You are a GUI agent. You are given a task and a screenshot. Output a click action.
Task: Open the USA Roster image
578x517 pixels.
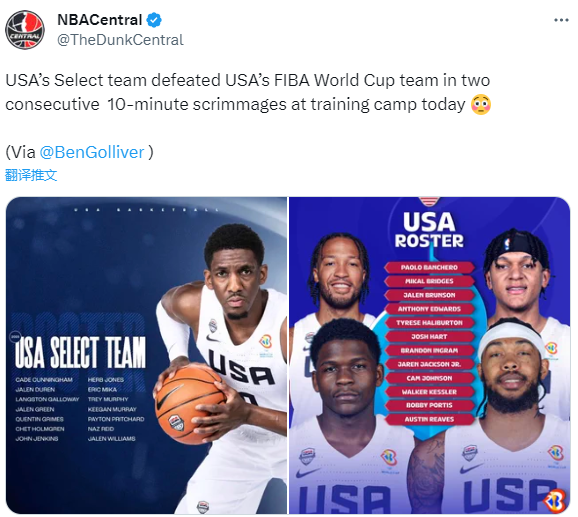coord(429,355)
